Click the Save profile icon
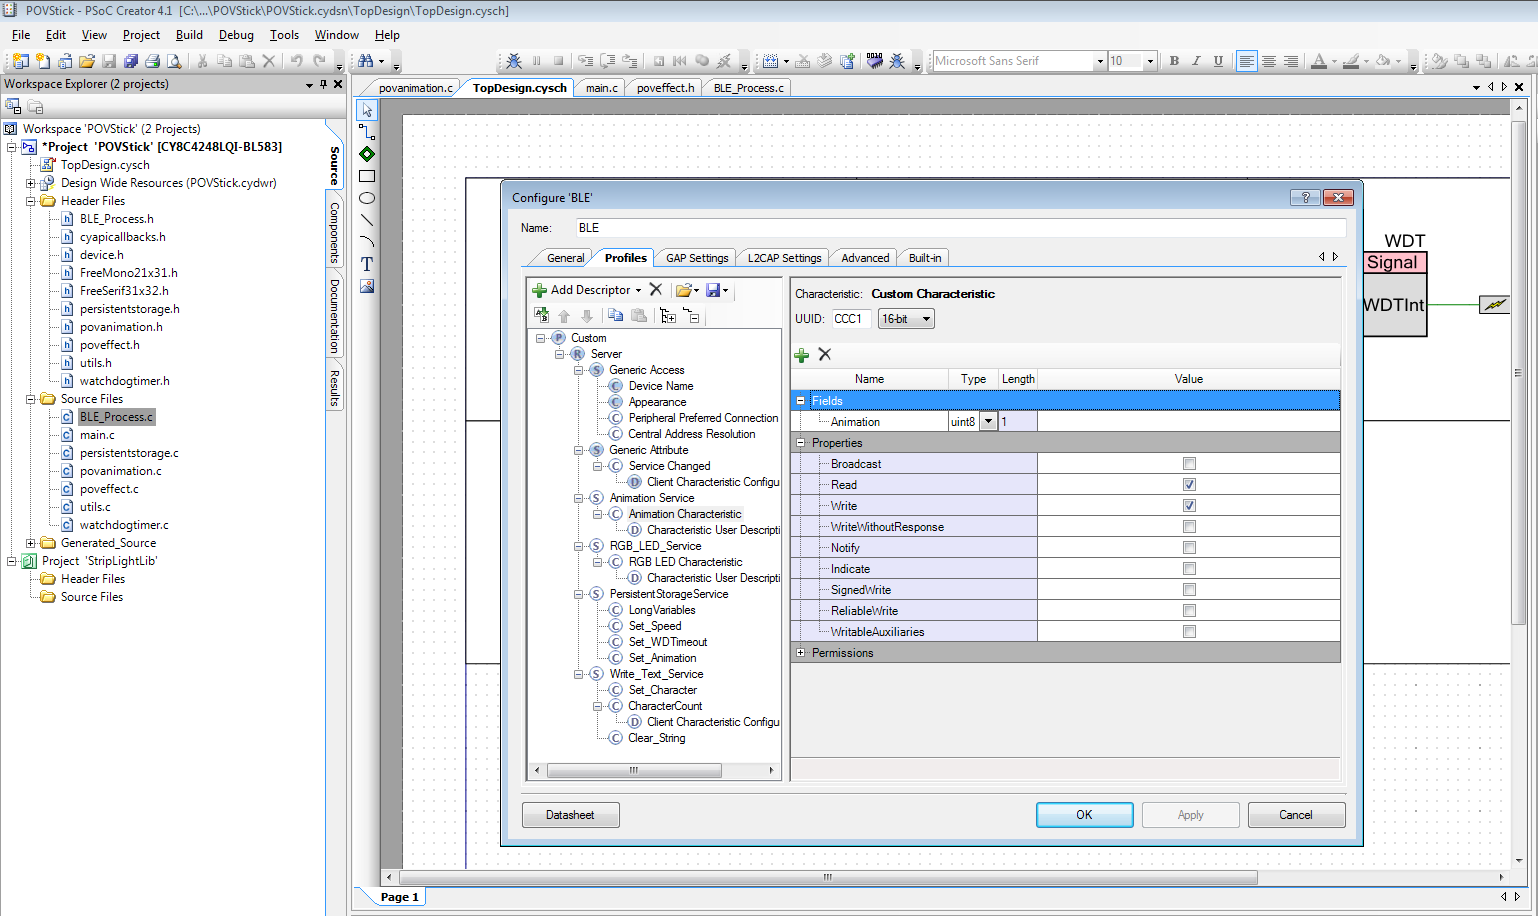Screen dimensions: 1538x916 (x=713, y=290)
